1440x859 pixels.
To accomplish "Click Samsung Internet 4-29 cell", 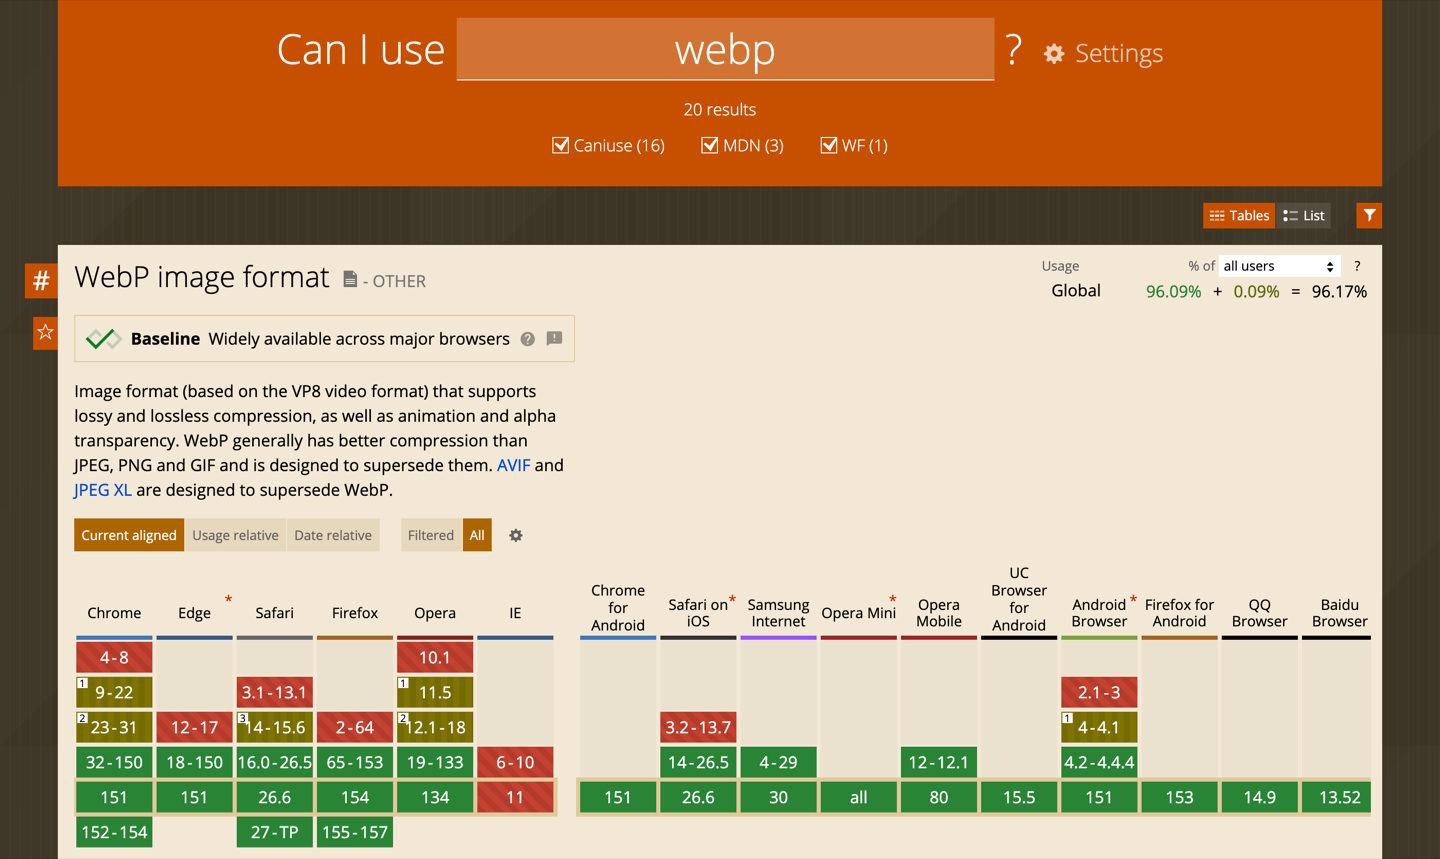I will tap(778, 762).
